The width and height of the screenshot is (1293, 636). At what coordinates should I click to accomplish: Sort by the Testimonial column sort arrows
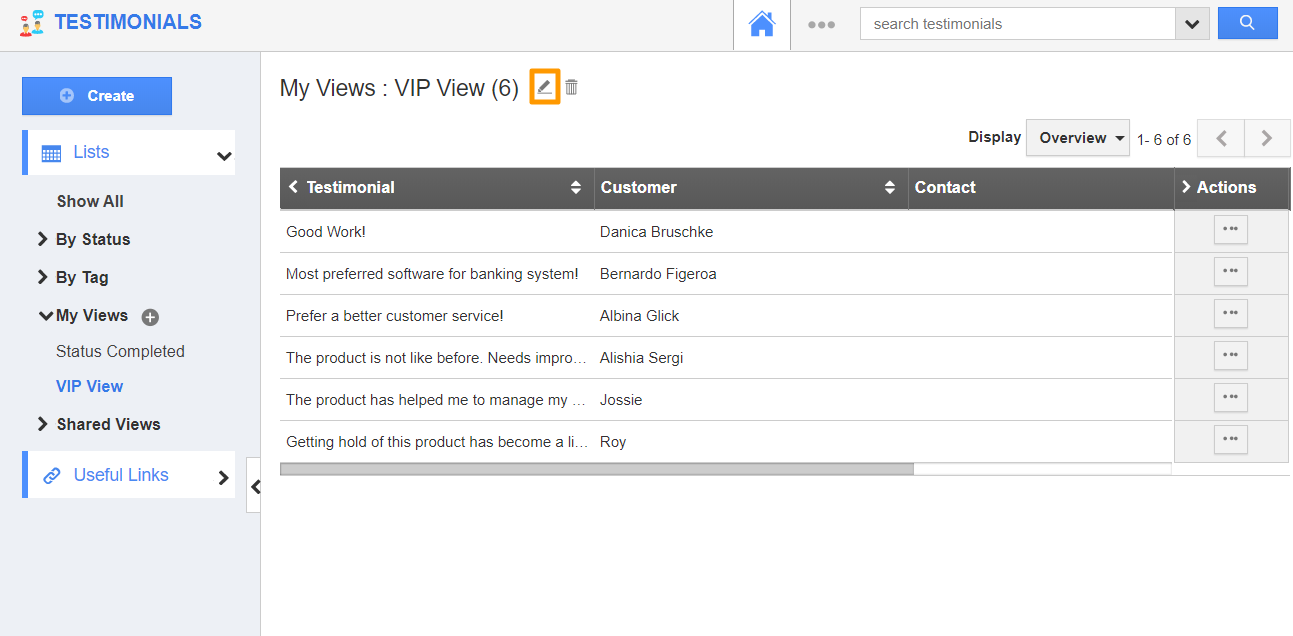point(576,187)
